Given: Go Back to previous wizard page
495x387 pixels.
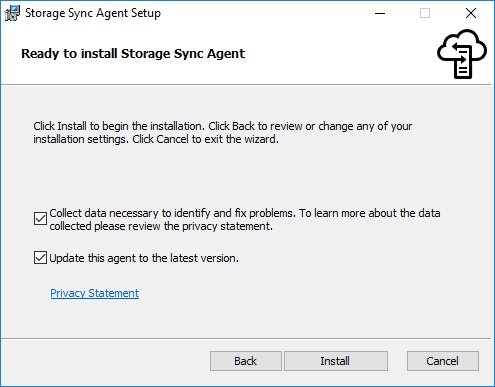Looking at the screenshot, I should point(246,361).
